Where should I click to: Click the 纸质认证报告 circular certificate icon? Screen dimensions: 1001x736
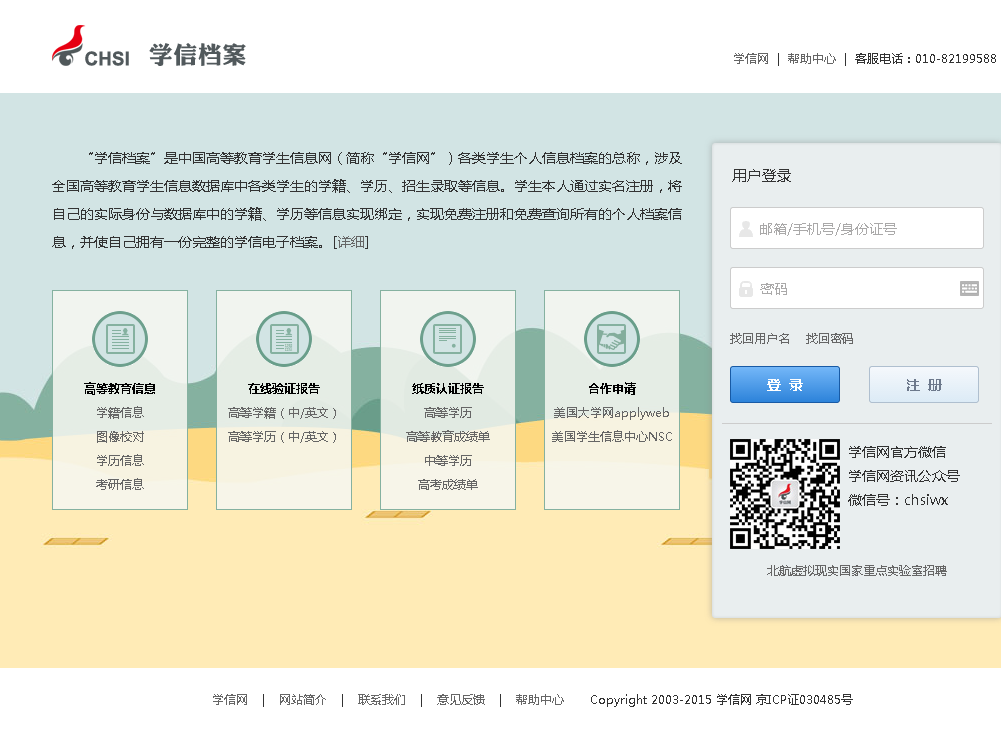click(447, 339)
